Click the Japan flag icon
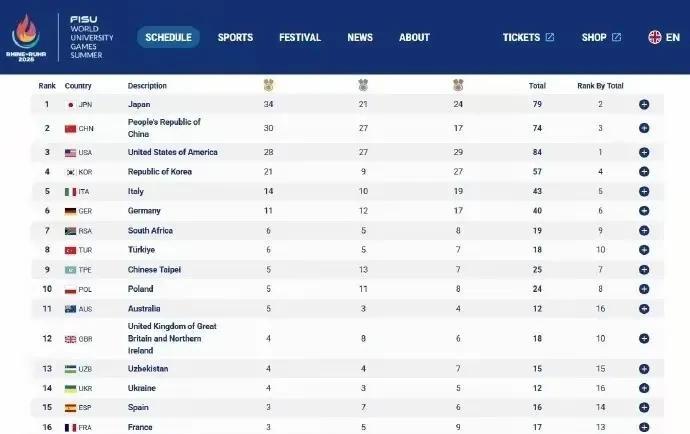 tap(70, 105)
